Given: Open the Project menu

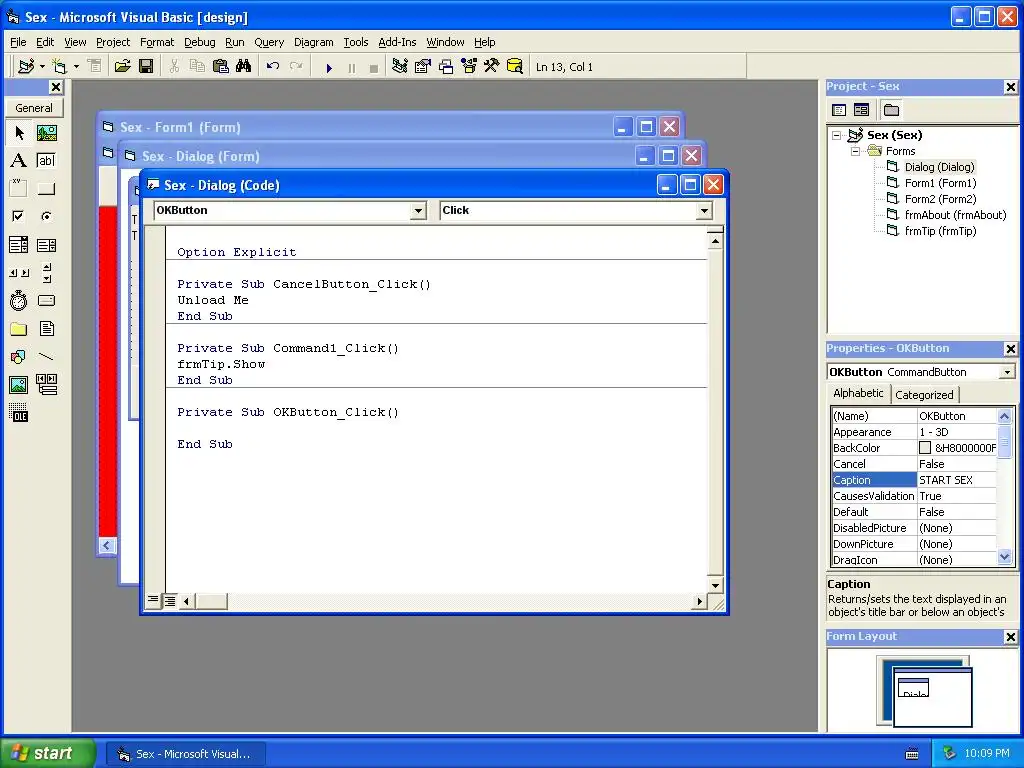Looking at the screenshot, I should click(113, 42).
